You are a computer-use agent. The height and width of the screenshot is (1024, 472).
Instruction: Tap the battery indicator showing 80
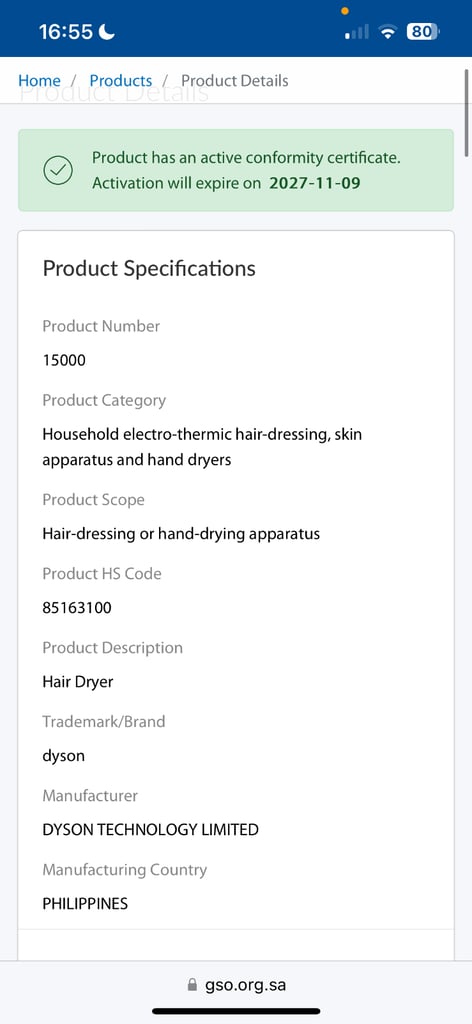[x=423, y=31]
